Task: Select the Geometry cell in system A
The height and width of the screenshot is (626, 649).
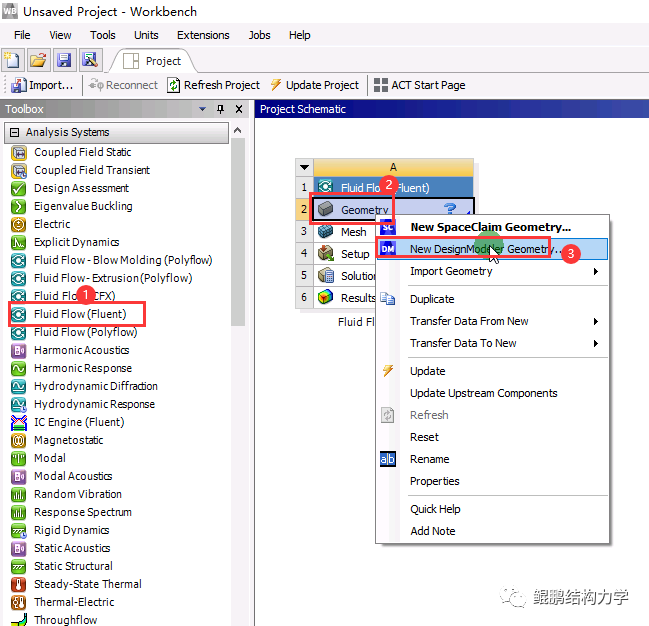Action: click(x=392, y=209)
